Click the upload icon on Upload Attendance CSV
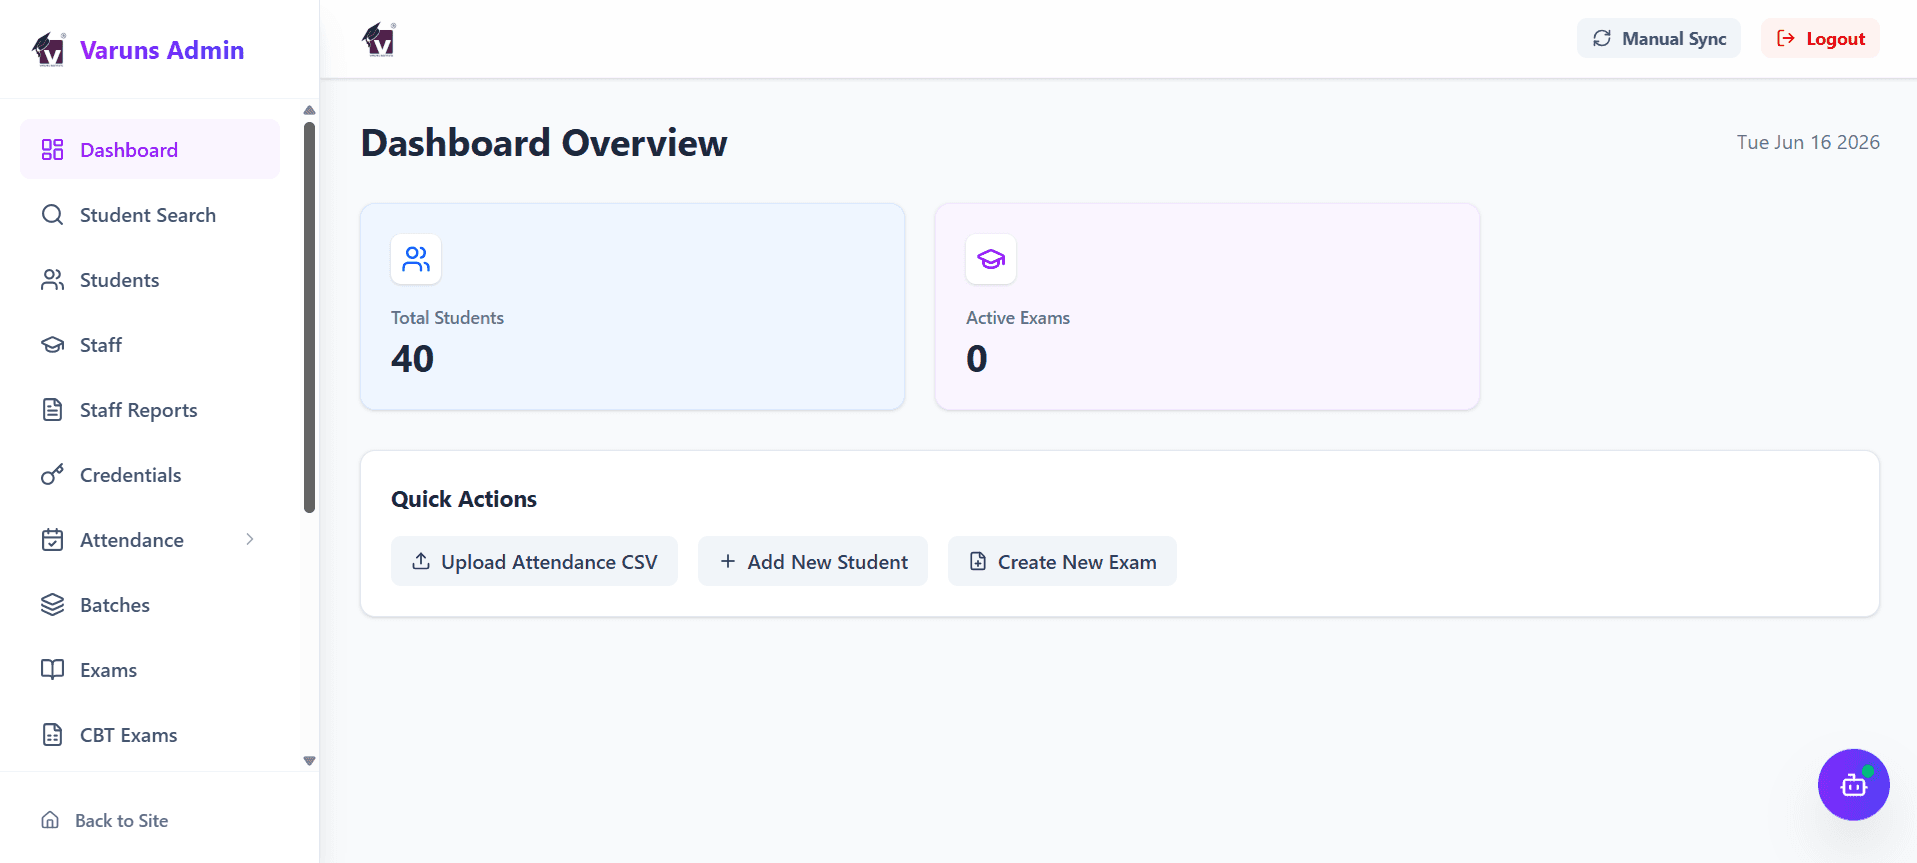This screenshot has height=863, width=1917. (x=421, y=561)
